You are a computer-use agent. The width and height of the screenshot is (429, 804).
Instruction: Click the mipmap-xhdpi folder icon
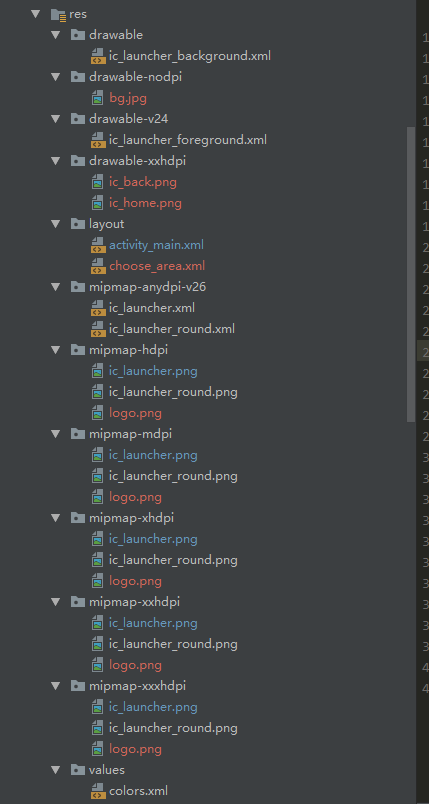(x=78, y=518)
